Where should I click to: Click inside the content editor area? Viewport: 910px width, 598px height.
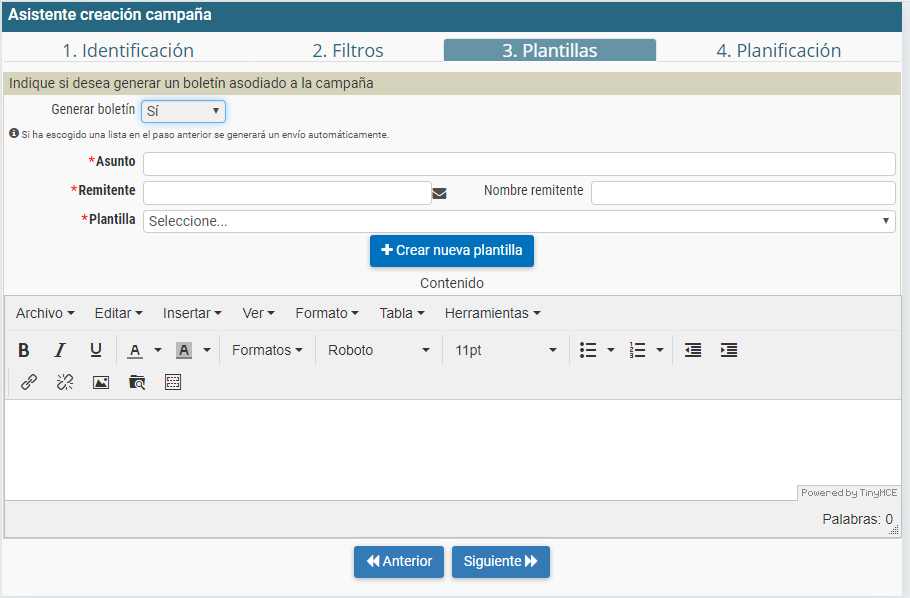[453, 450]
